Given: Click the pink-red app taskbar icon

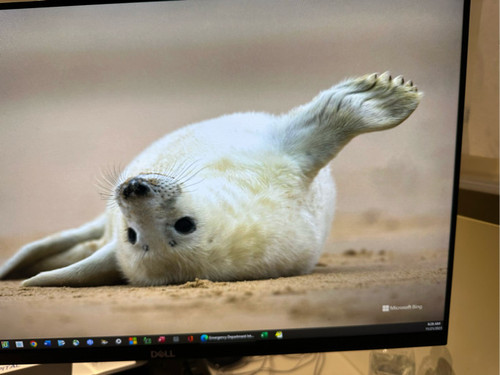Looking at the screenshot, I should coord(162,340).
